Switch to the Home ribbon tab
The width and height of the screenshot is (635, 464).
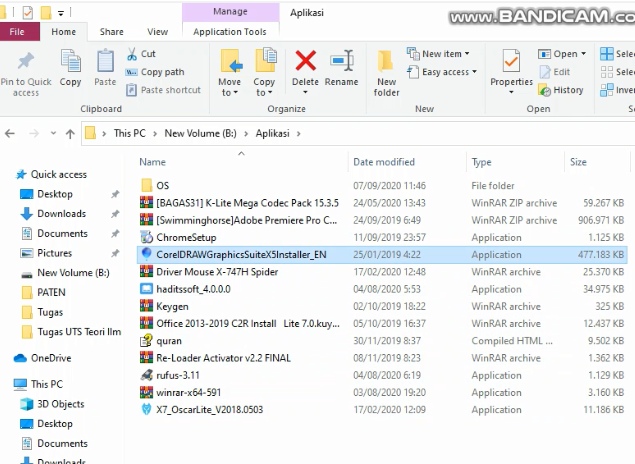(64, 32)
